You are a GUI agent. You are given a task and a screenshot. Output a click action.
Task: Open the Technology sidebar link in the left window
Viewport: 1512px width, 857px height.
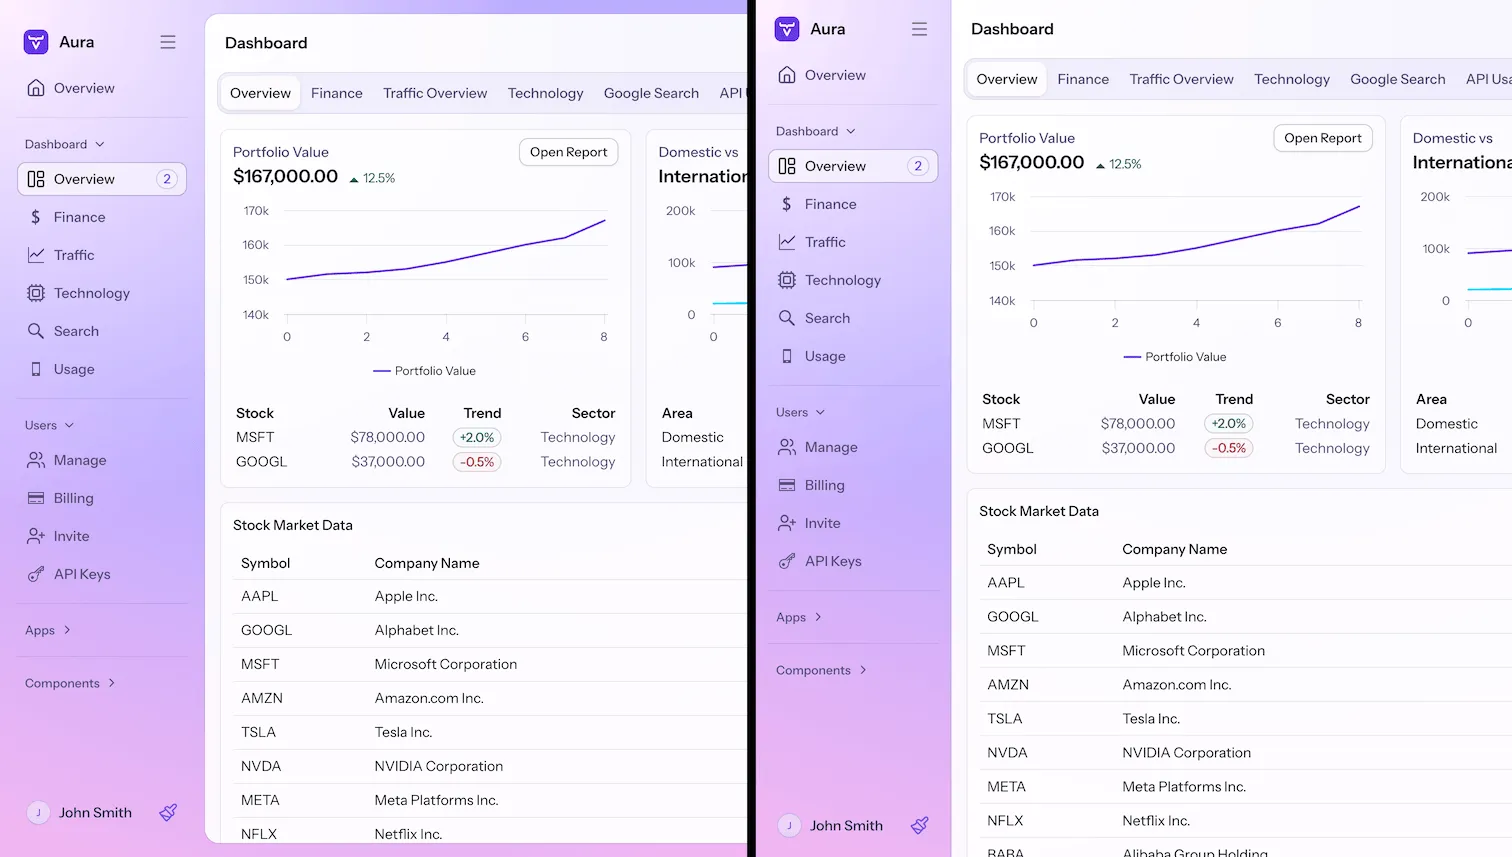pos(102,293)
